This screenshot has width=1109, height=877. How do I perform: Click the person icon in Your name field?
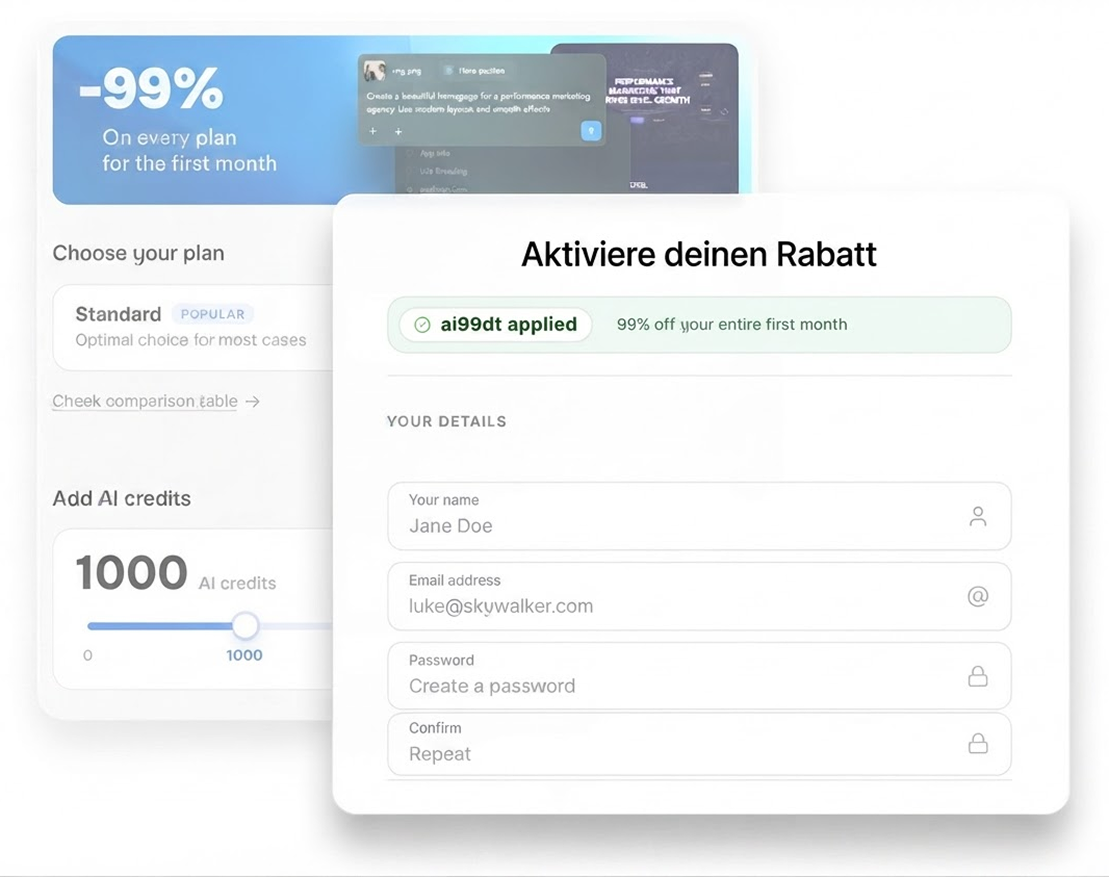pyautogui.click(x=977, y=516)
